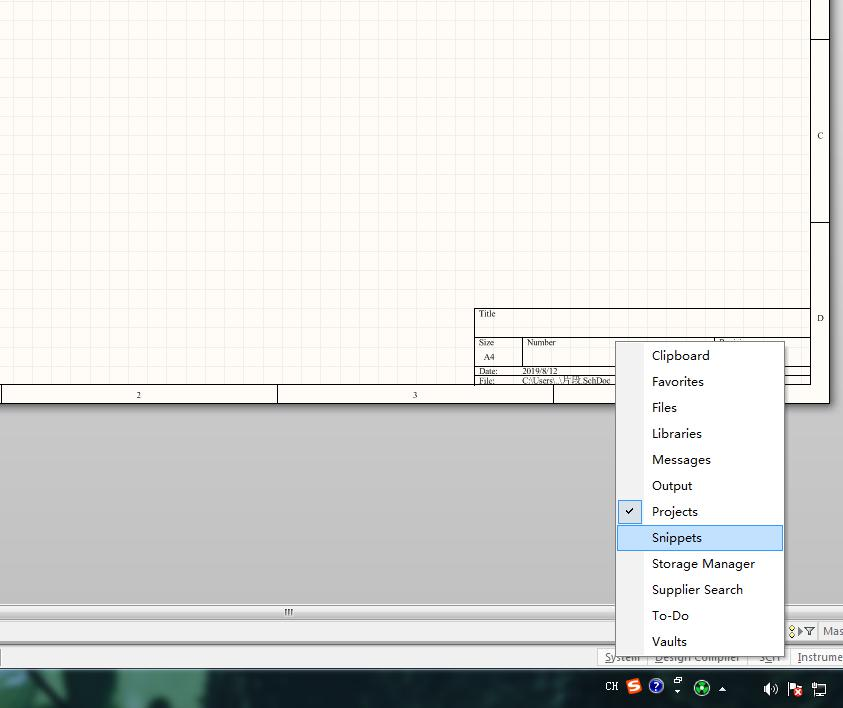Click the Sogou input method tray icon
The height and width of the screenshot is (708, 843).
pyautogui.click(x=634, y=686)
